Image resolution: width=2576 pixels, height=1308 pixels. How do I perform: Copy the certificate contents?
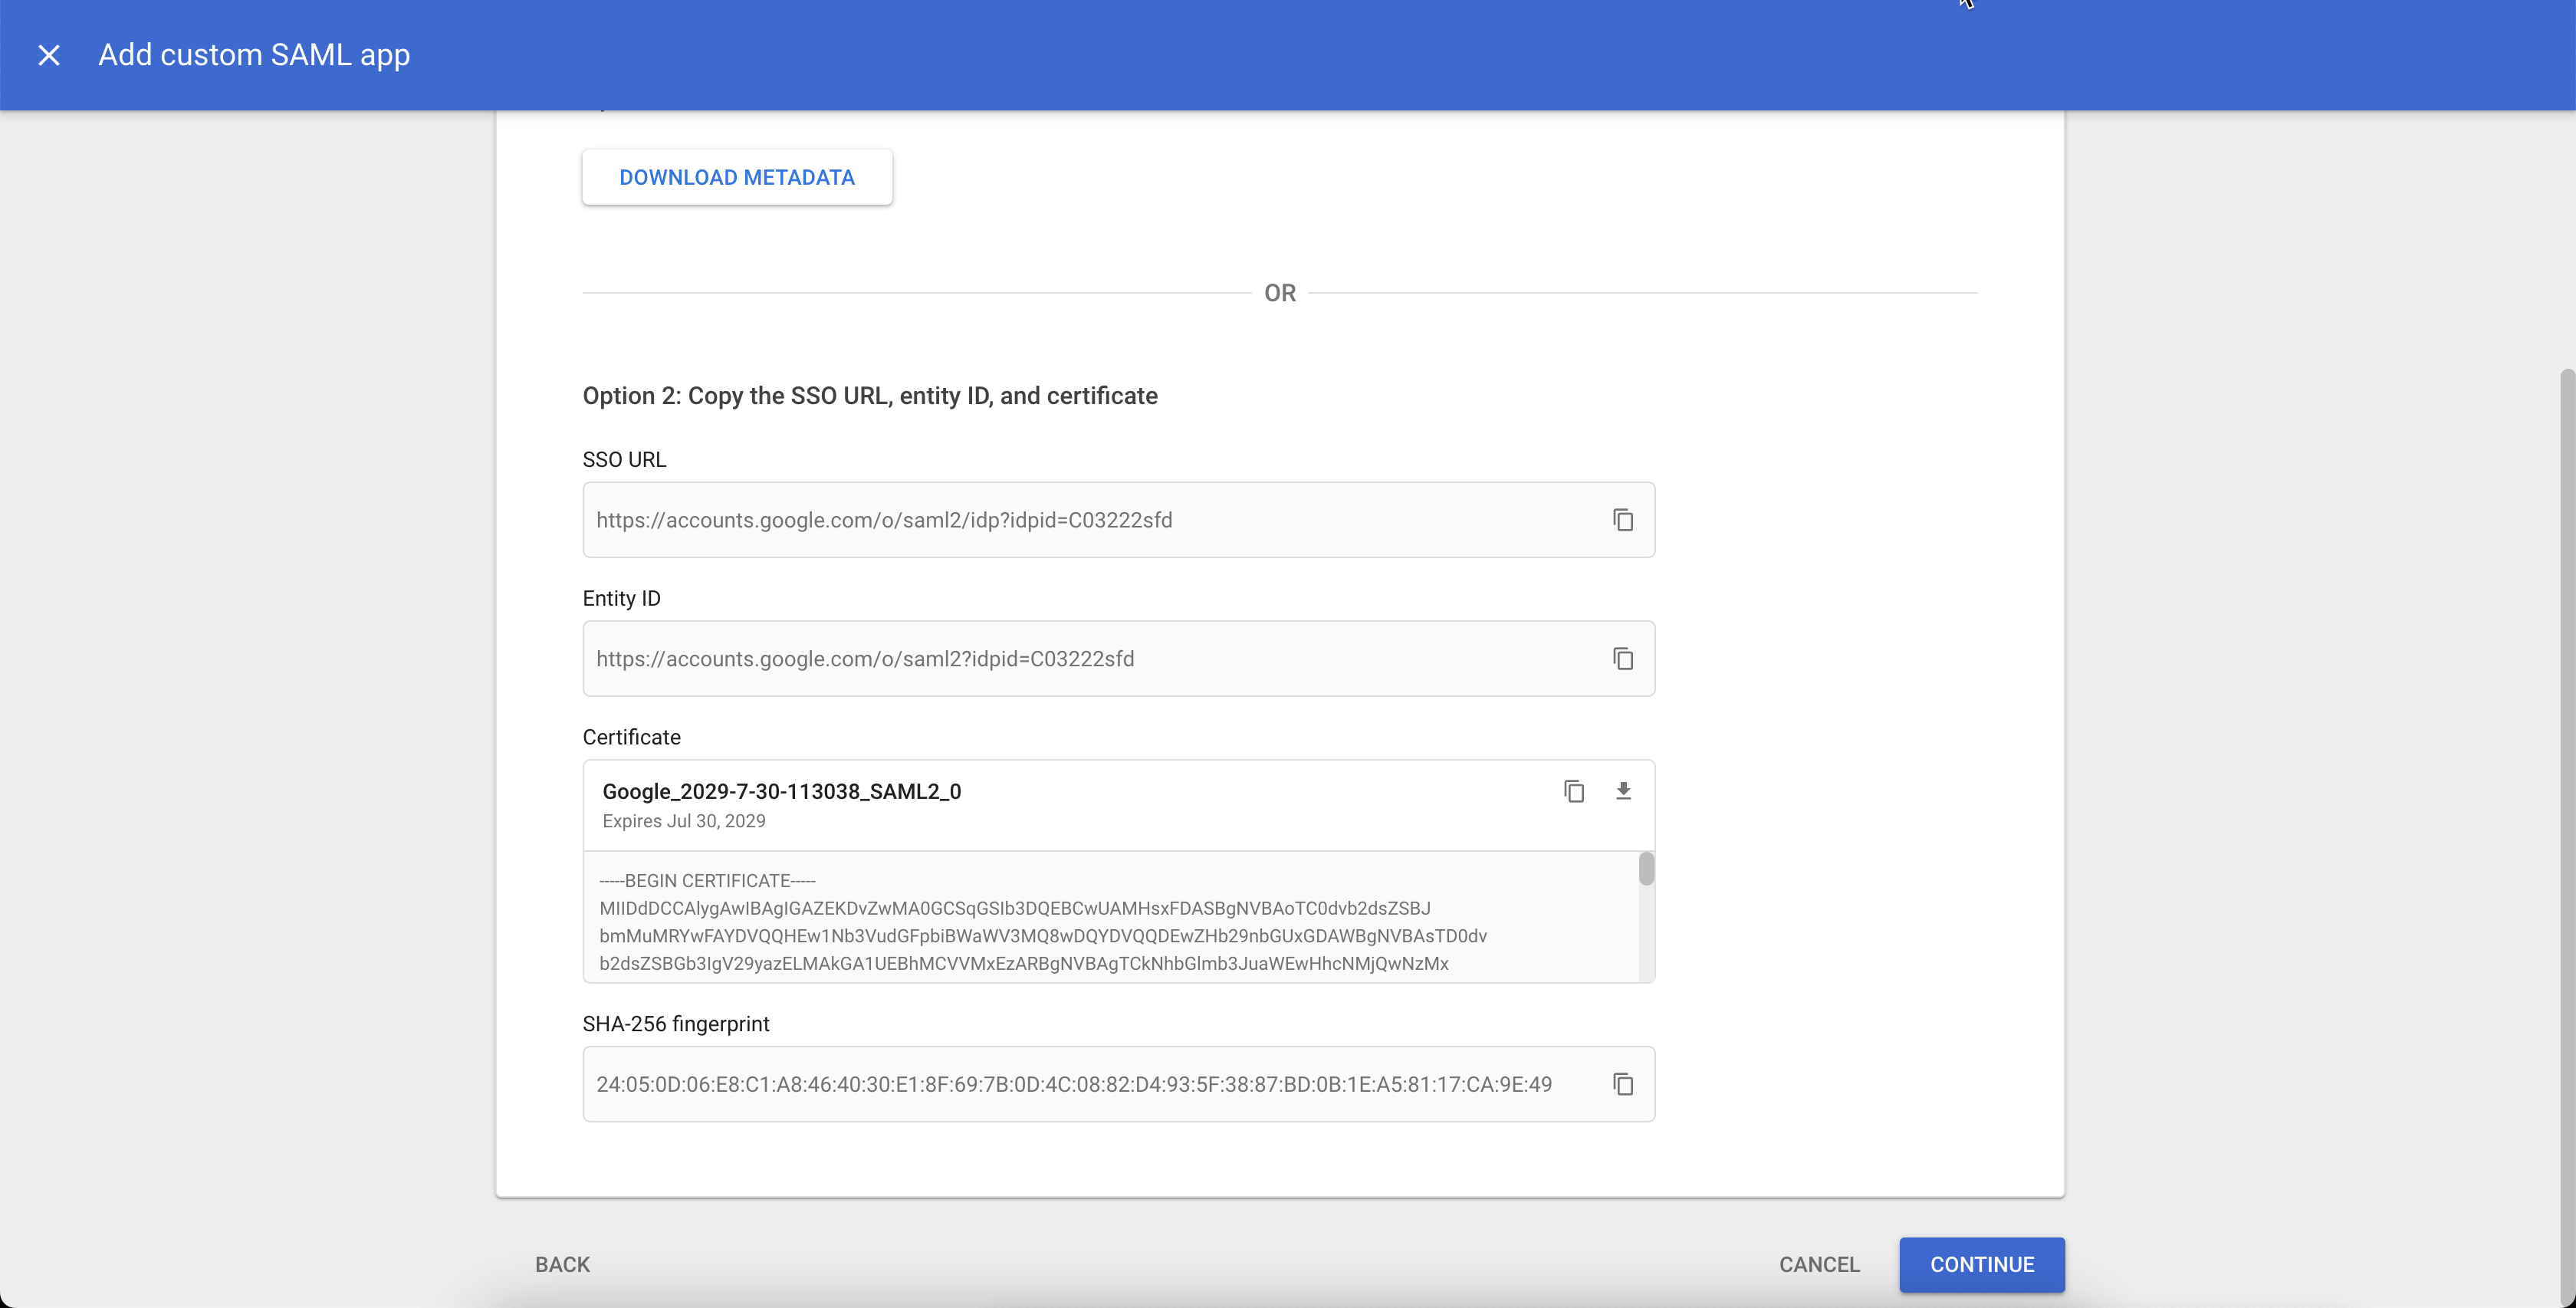pyautogui.click(x=1574, y=791)
